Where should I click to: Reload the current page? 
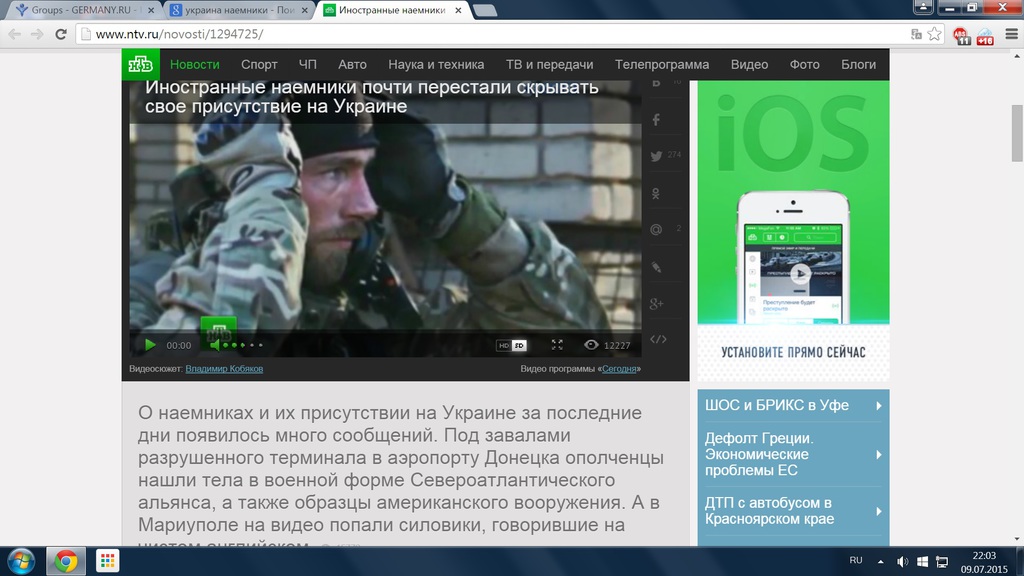61,34
